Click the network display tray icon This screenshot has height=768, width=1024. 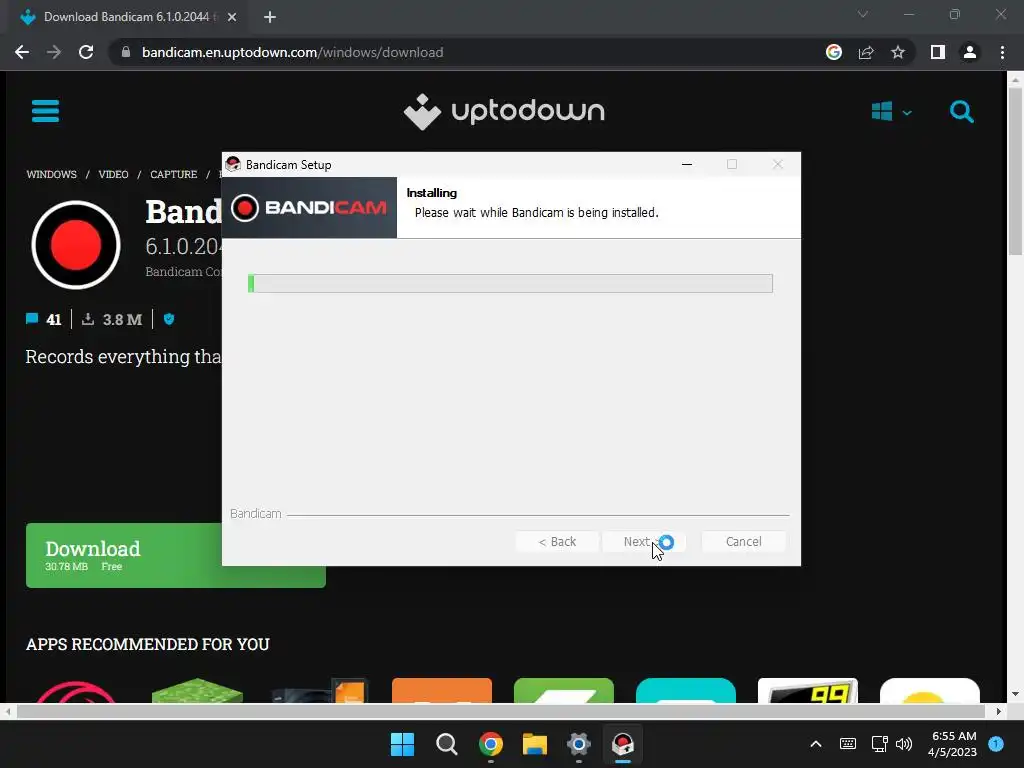[879, 744]
